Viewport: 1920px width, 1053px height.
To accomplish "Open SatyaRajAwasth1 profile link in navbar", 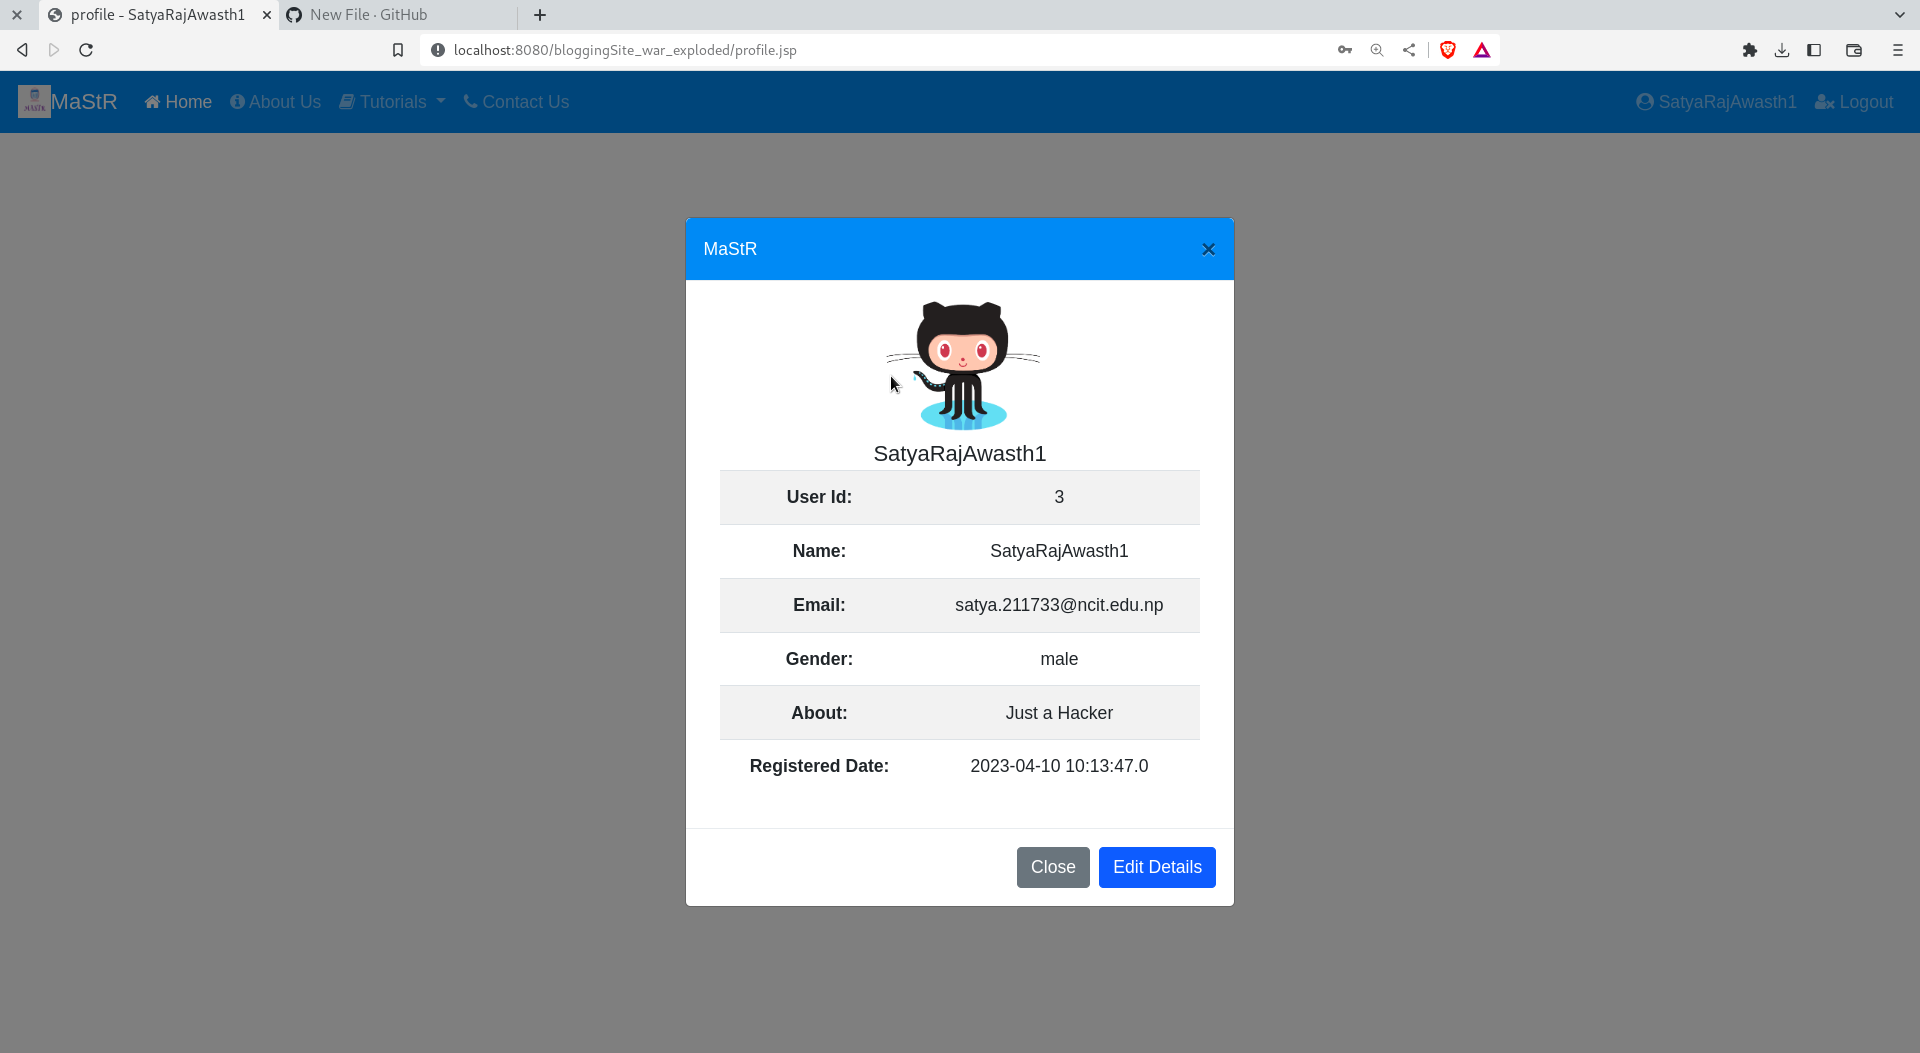I will [x=1716, y=102].
